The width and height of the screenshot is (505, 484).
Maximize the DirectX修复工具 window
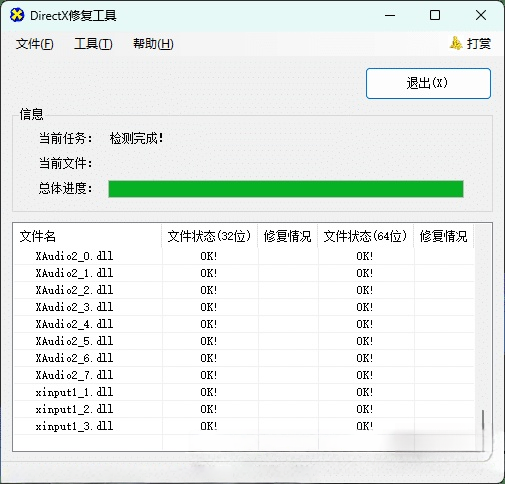pos(435,15)
